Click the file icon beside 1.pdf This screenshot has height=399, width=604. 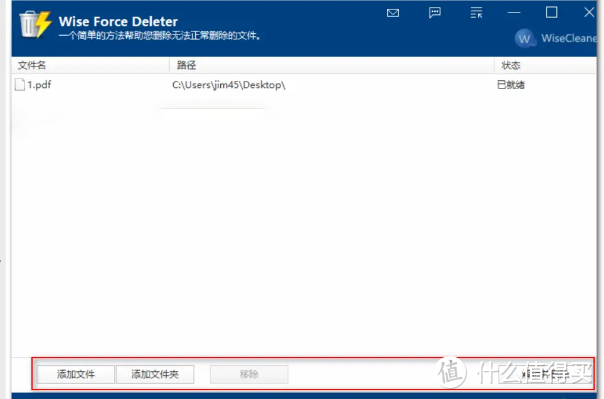click(x=20, y=85)
